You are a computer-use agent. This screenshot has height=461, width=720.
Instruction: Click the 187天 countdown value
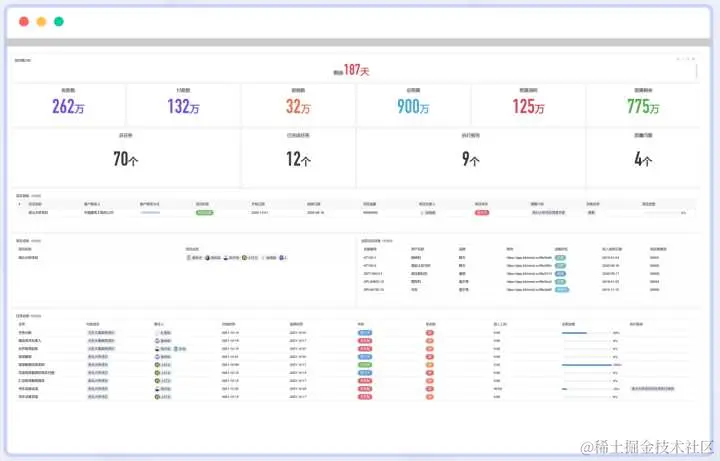pos(356,70)
